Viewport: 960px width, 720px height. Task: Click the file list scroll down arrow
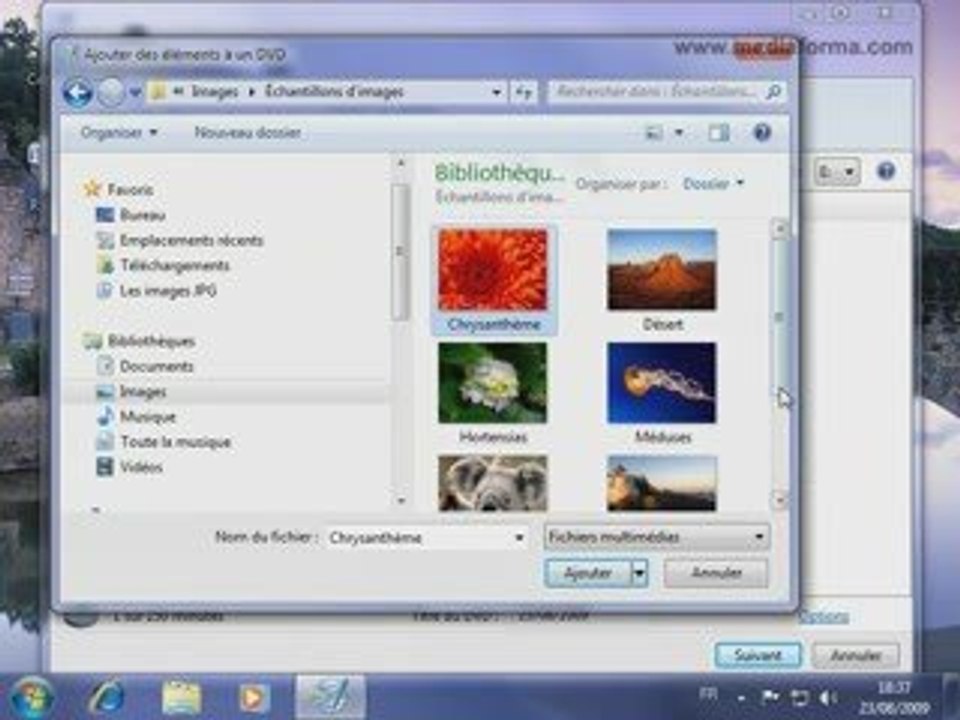point(779,501)
